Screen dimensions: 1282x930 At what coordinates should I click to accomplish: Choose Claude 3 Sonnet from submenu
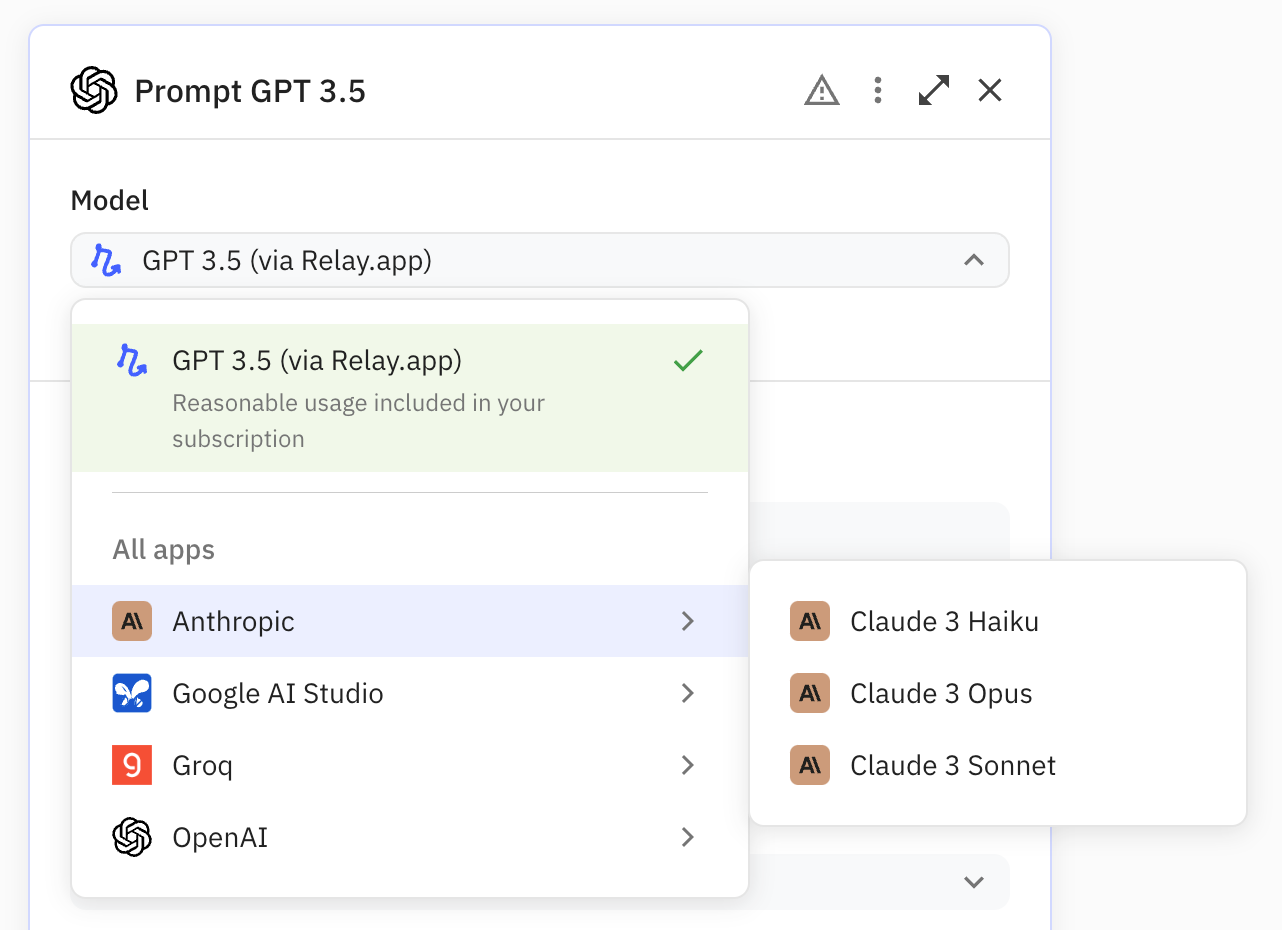[x=952, y=765]
